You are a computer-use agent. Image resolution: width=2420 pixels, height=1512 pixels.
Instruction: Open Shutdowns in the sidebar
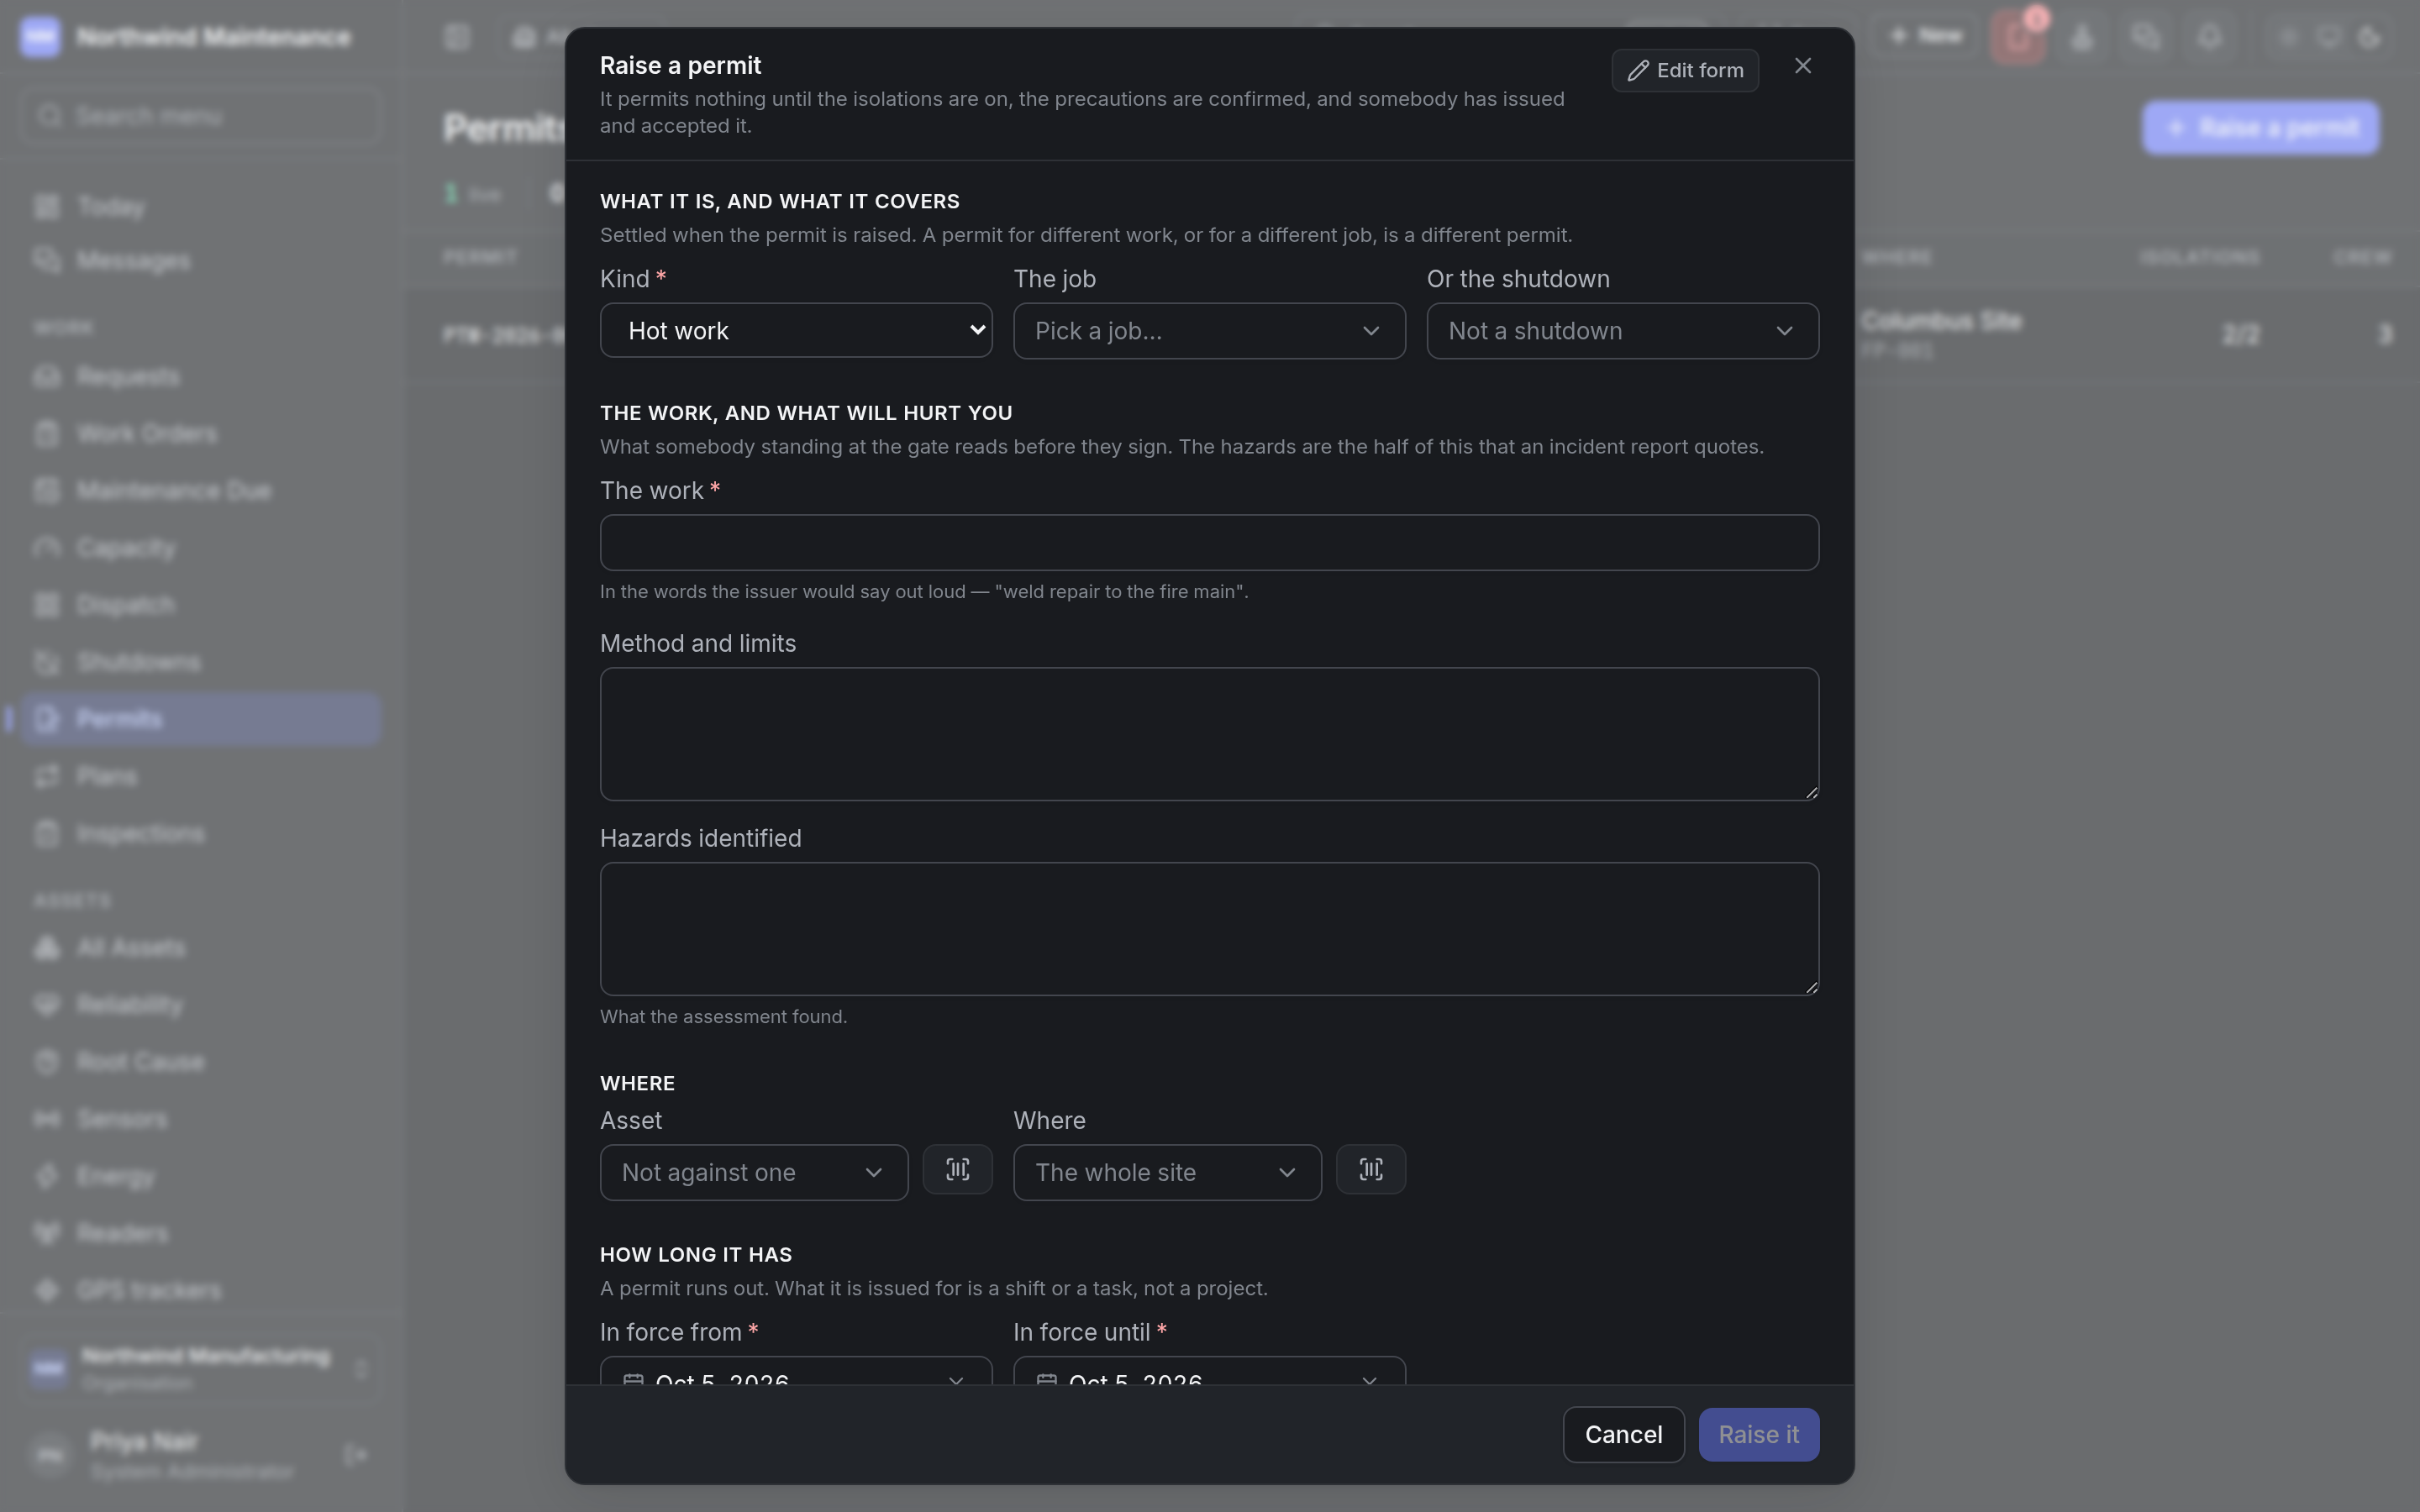pos(200,662)
